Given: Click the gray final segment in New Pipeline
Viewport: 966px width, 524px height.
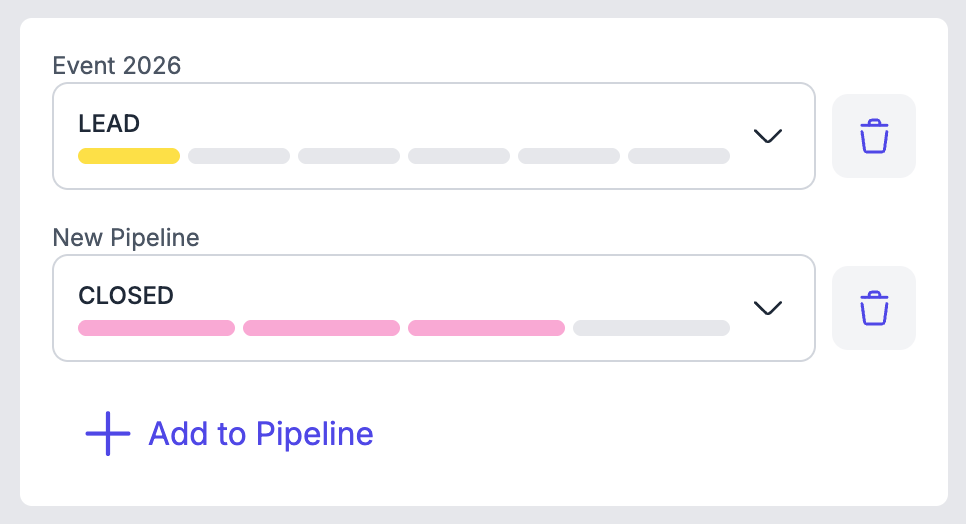Looking at the screenshot, I should click(x=651, y=328).
